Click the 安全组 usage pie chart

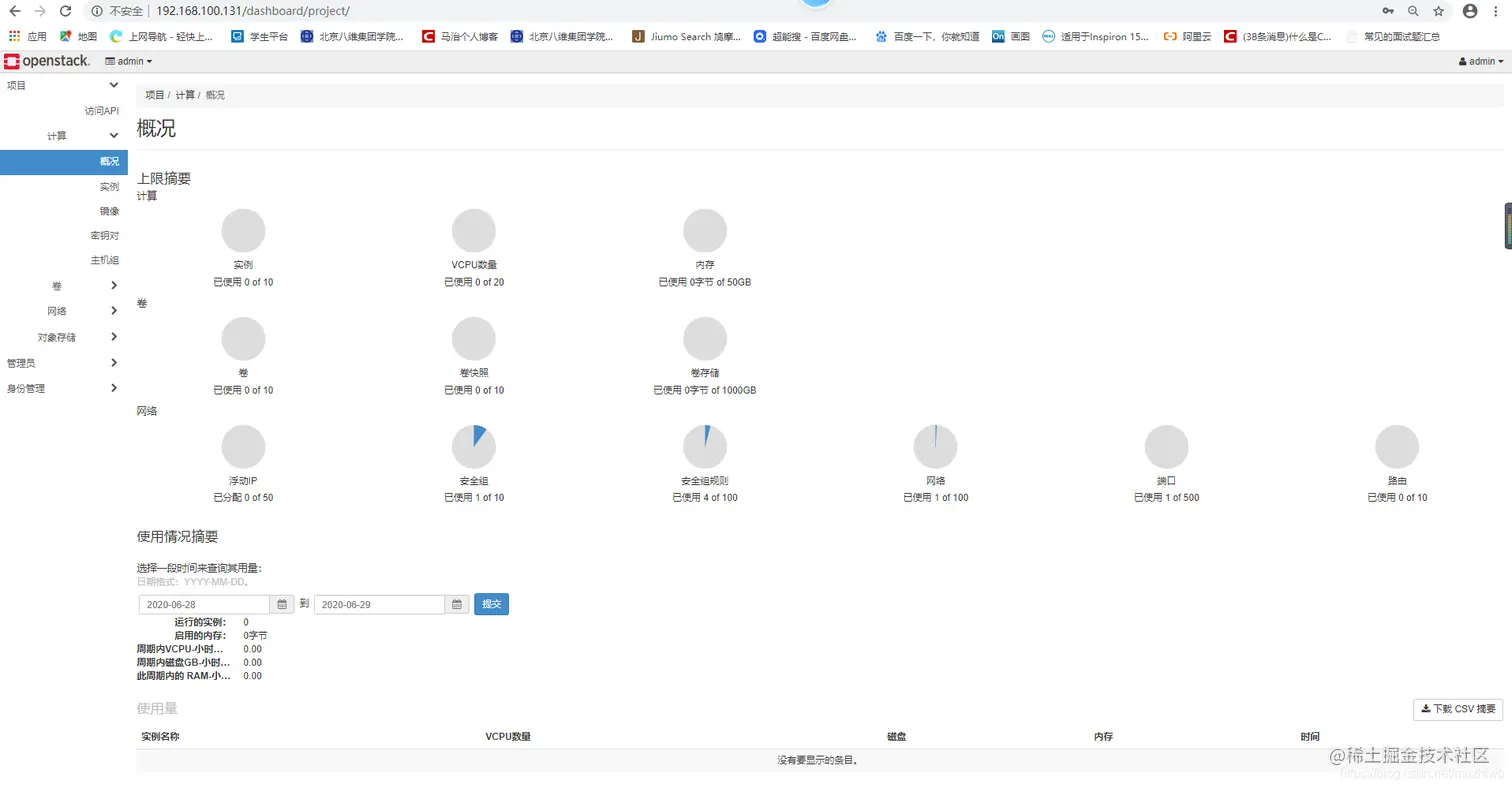(x=474, y=446)
